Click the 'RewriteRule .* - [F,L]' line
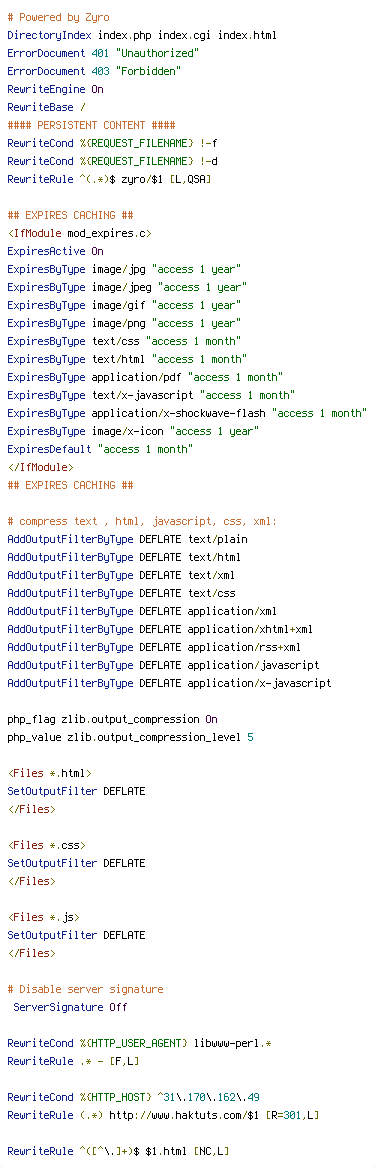The image size is (376, 1168). (x=74, y=1061)
